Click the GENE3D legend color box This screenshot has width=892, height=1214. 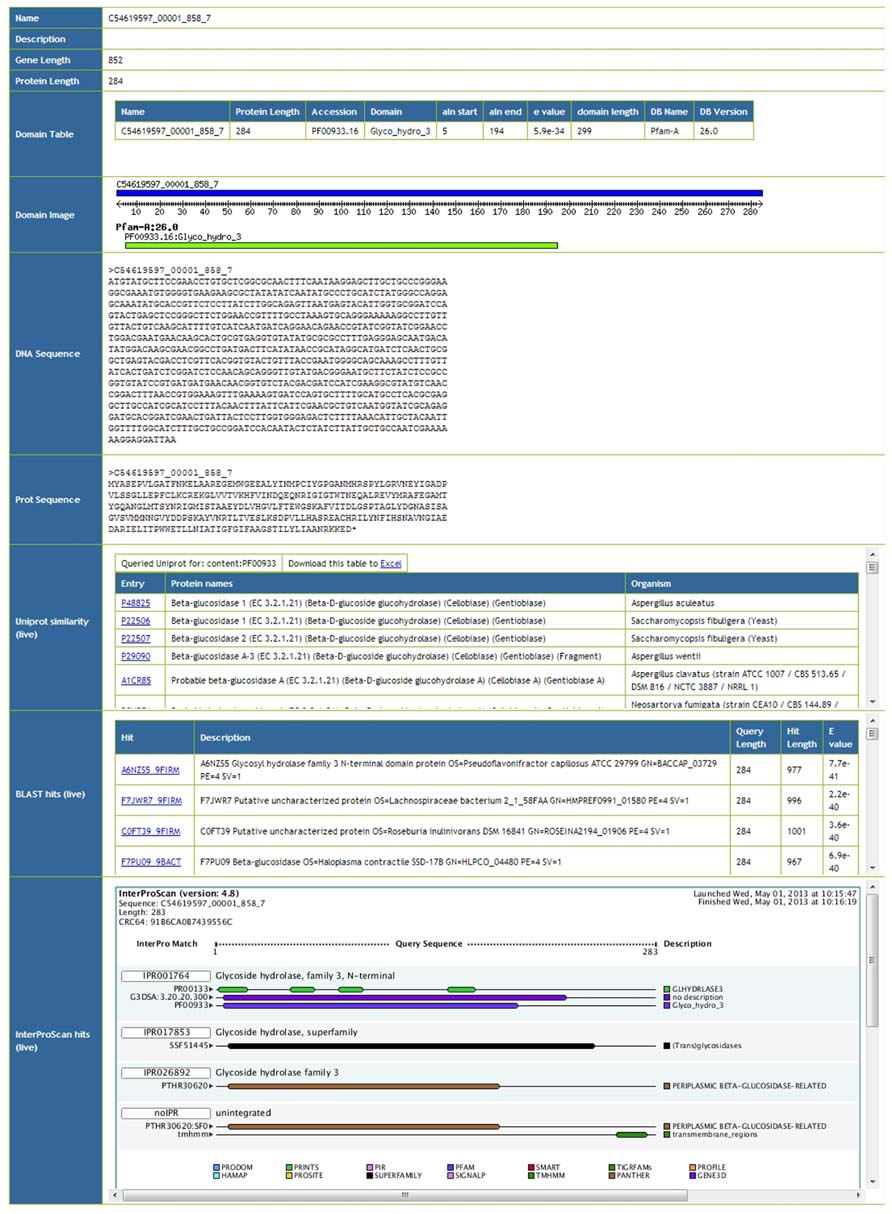(692, 1176)
